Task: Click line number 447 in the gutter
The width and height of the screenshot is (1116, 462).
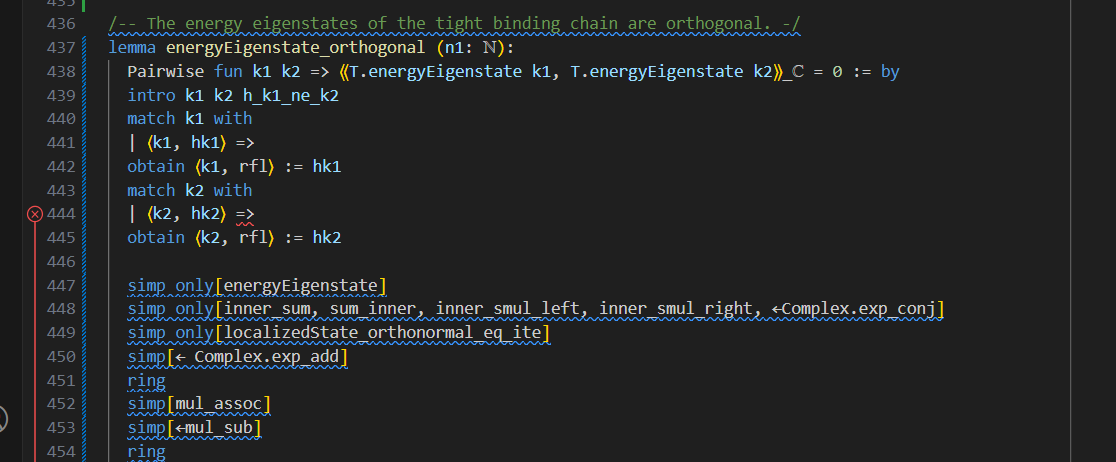Action: point(62,286)
